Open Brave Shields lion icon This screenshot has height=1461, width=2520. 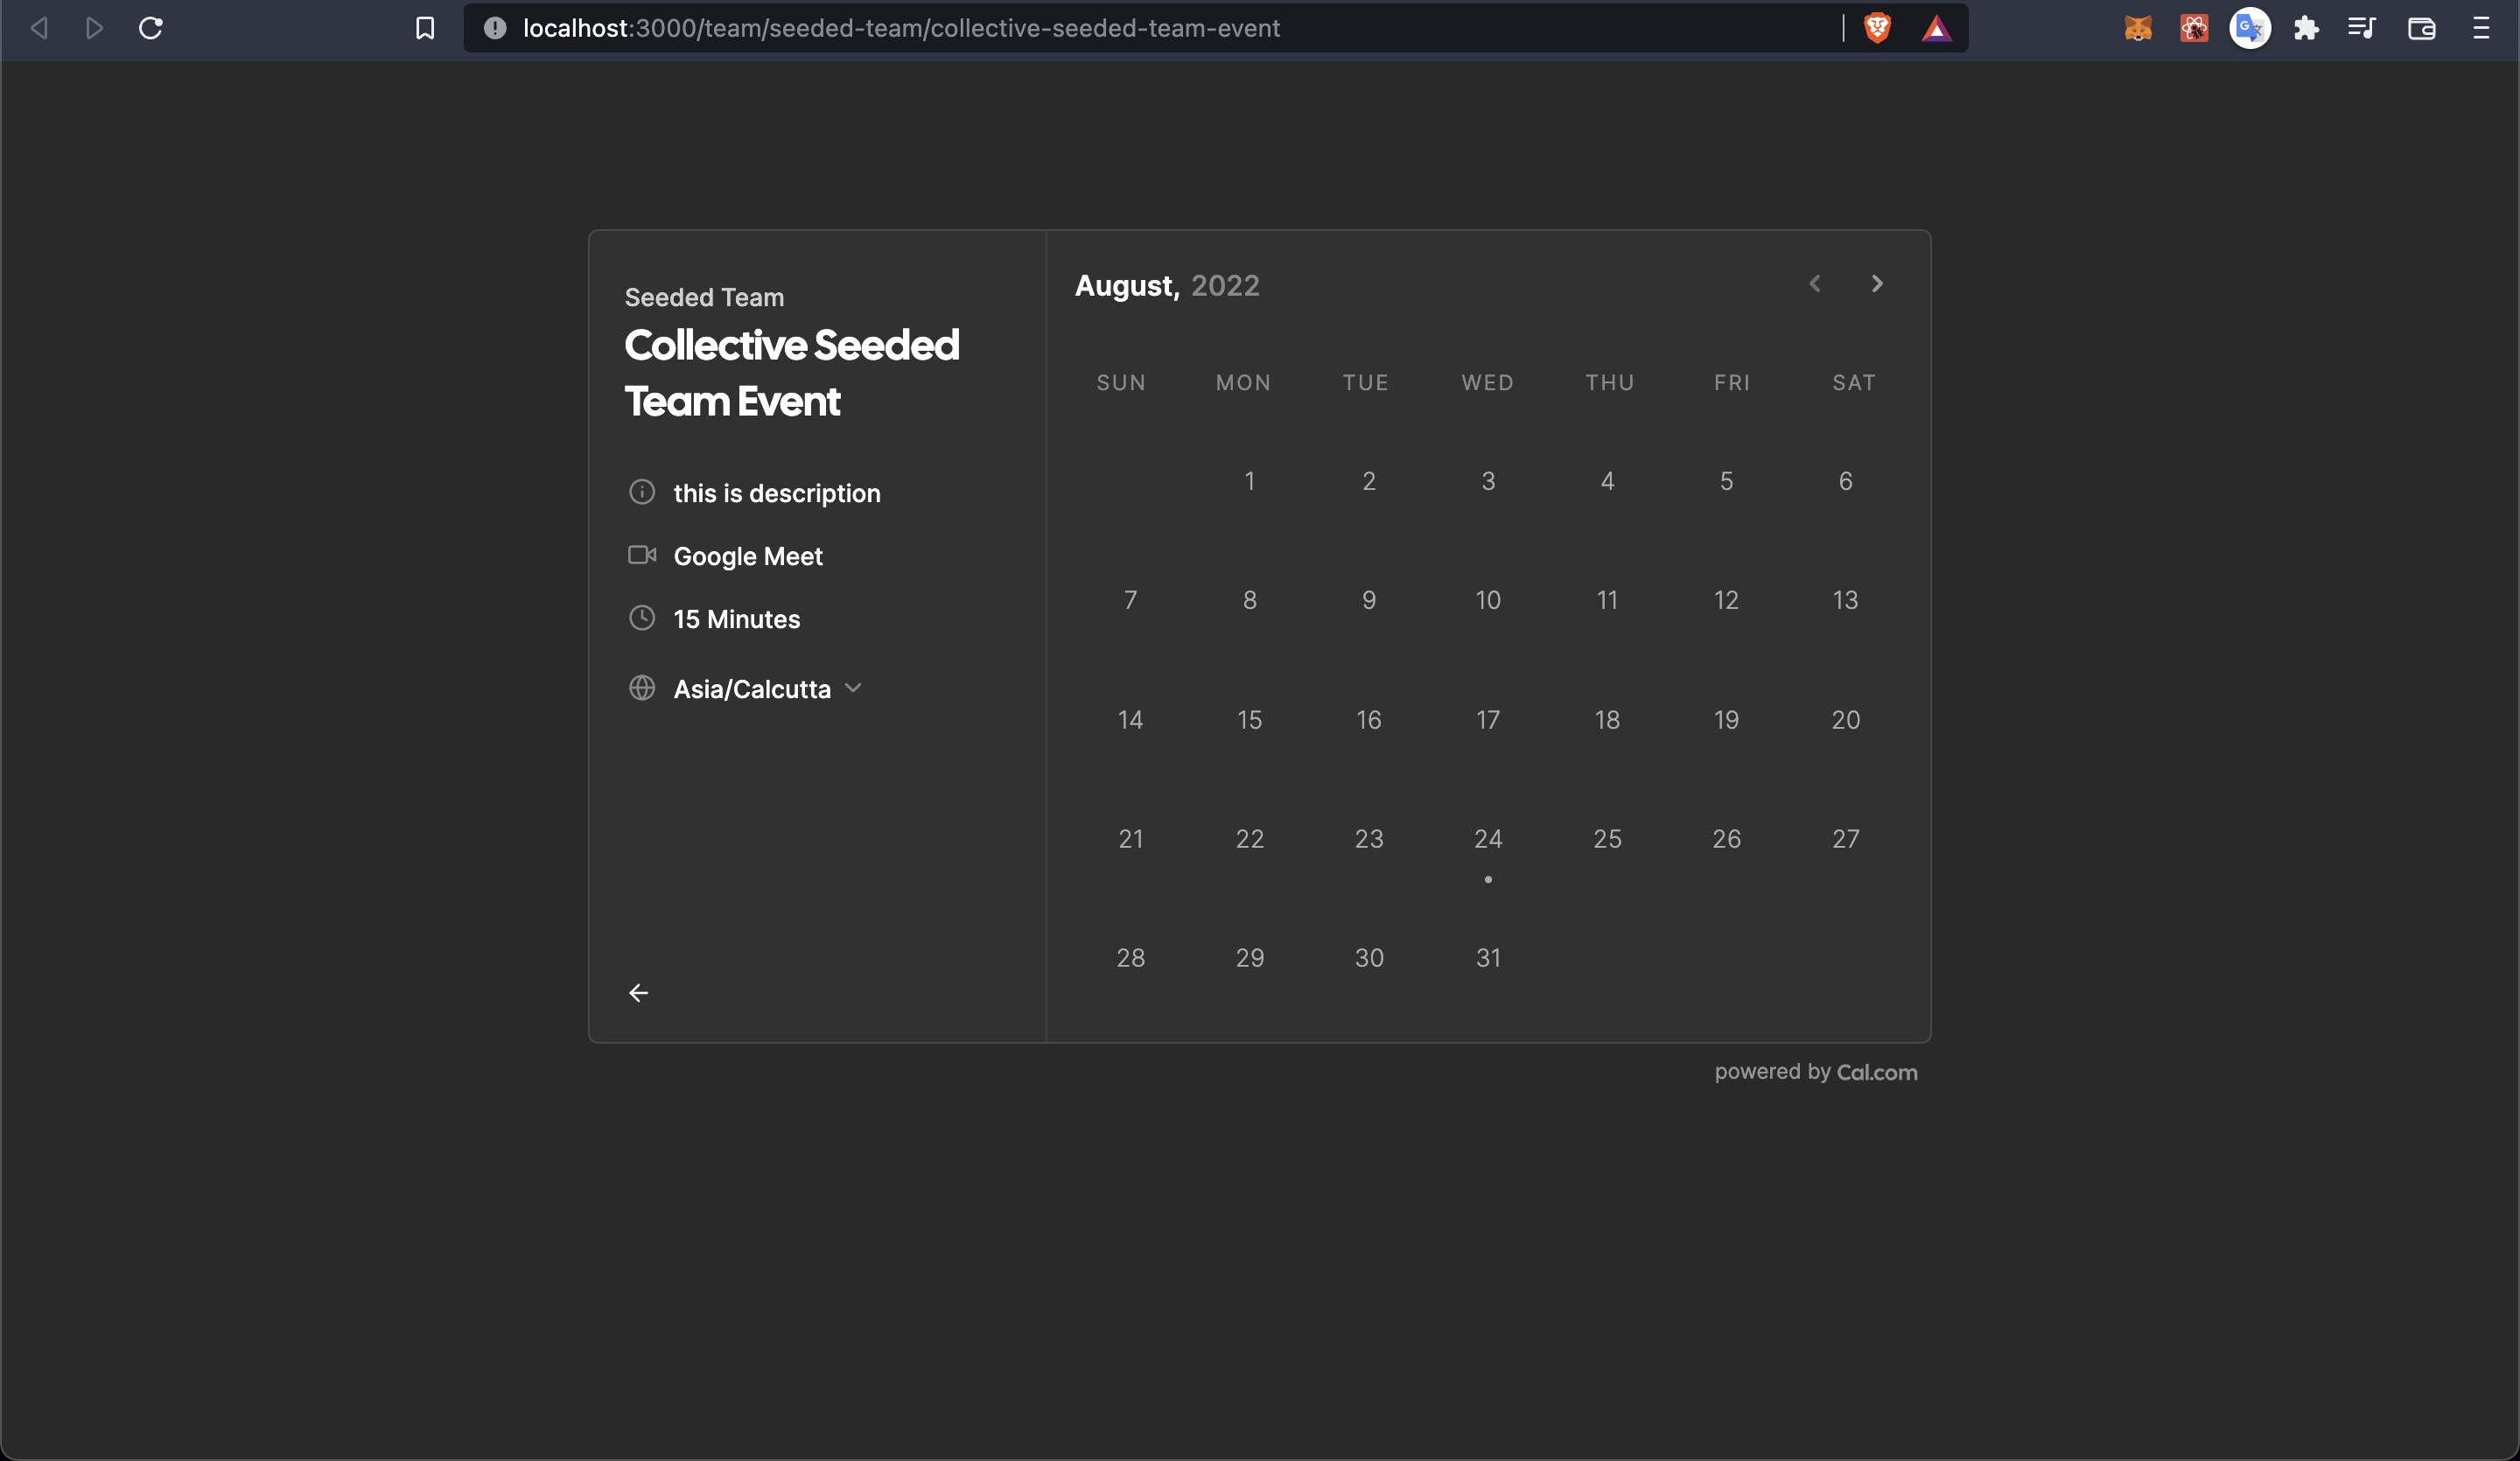pyautogui.click(x=1877, y=28)
